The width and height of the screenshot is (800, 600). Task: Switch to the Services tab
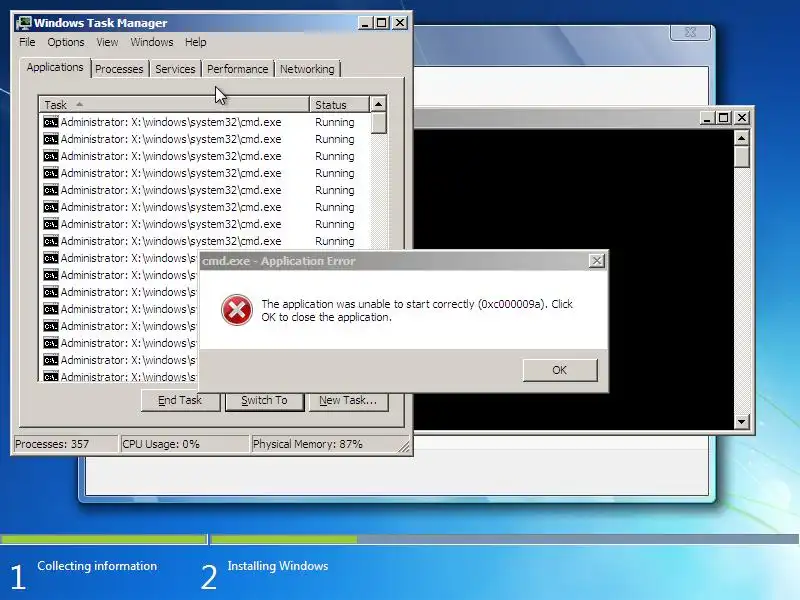pos(175,69)
